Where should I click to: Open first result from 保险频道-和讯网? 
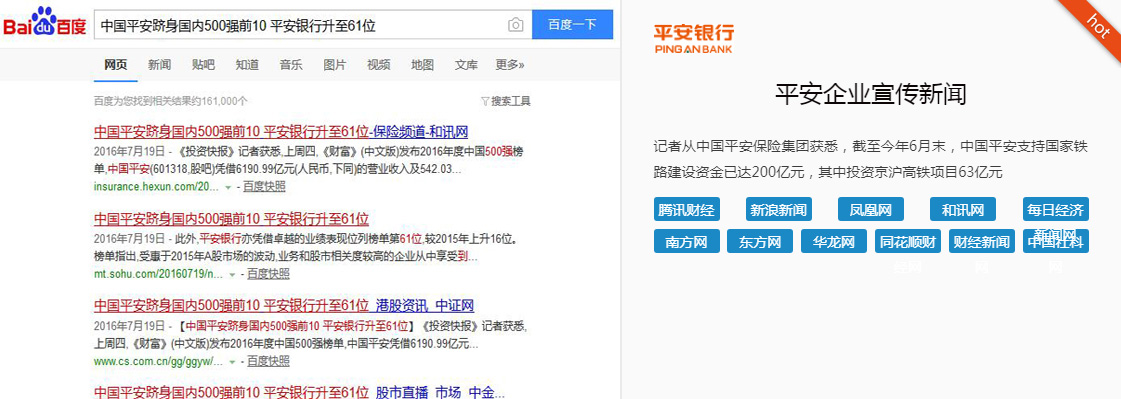pos(281,132)
